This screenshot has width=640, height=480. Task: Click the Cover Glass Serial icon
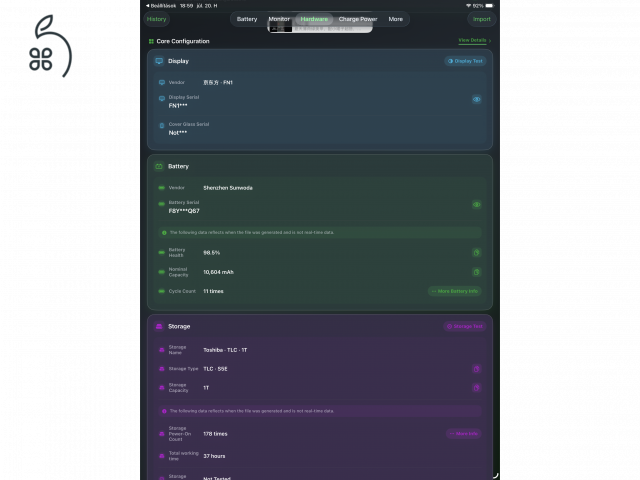tap(162, 126)
